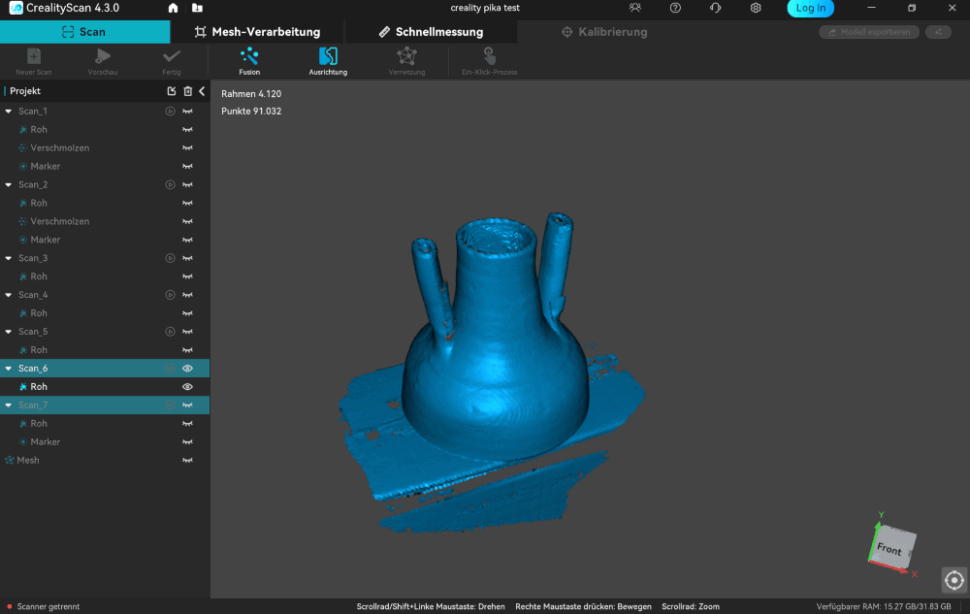
Task: Start the Ein-Klick-Prozess tool
Action: (x=489, y=61)
